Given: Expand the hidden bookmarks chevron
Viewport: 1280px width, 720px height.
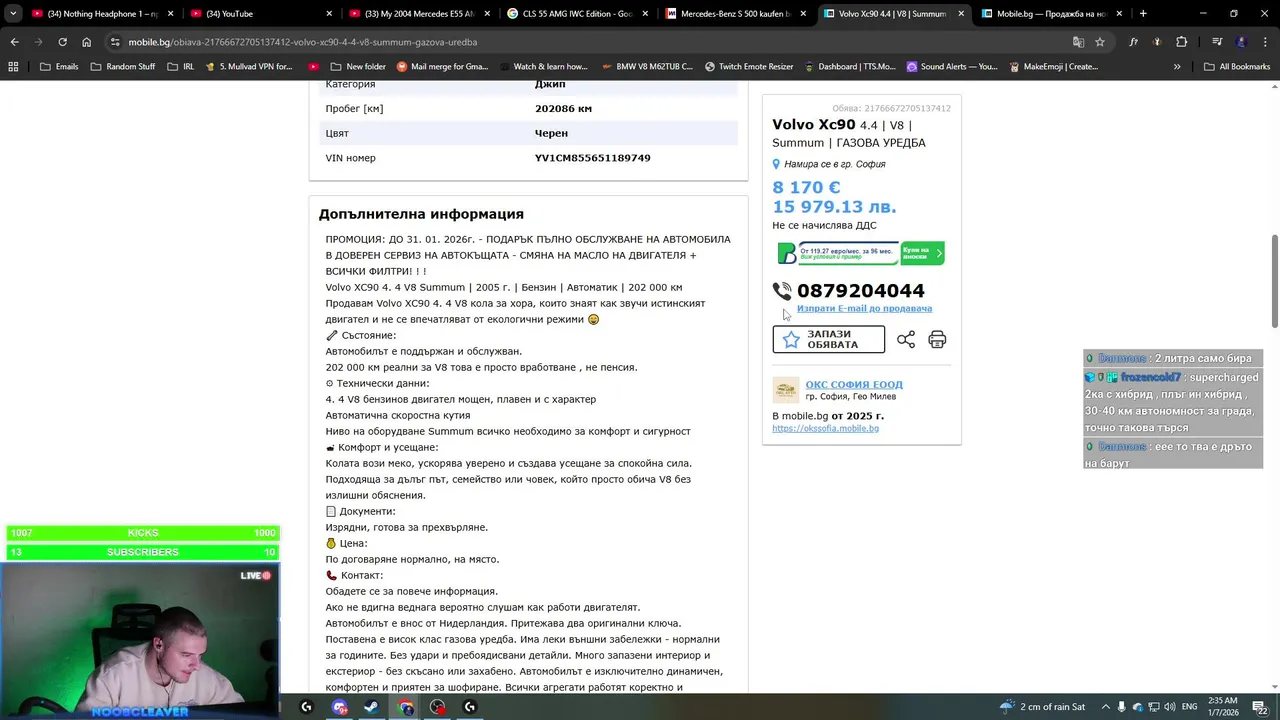Looking at the screenshot, I should pyautogui.click(x=1177, y=67).
